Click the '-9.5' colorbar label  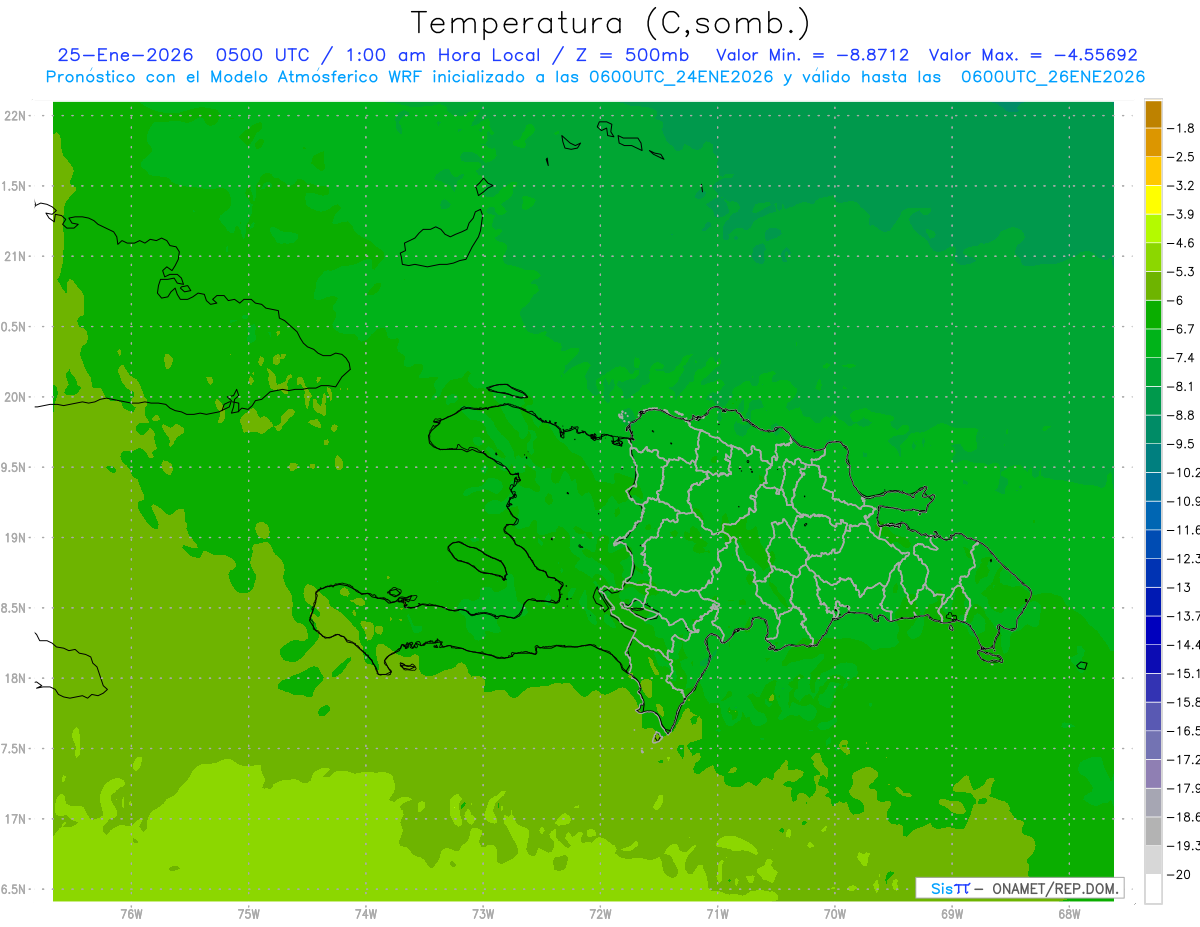click(x=1181, y=444)
